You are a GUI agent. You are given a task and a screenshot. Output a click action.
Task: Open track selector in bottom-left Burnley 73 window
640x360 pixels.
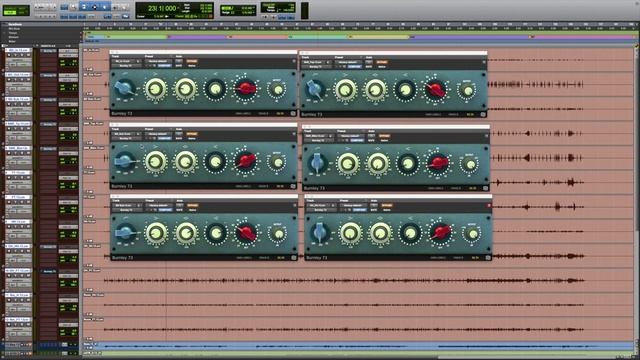(x=124, y=206)
